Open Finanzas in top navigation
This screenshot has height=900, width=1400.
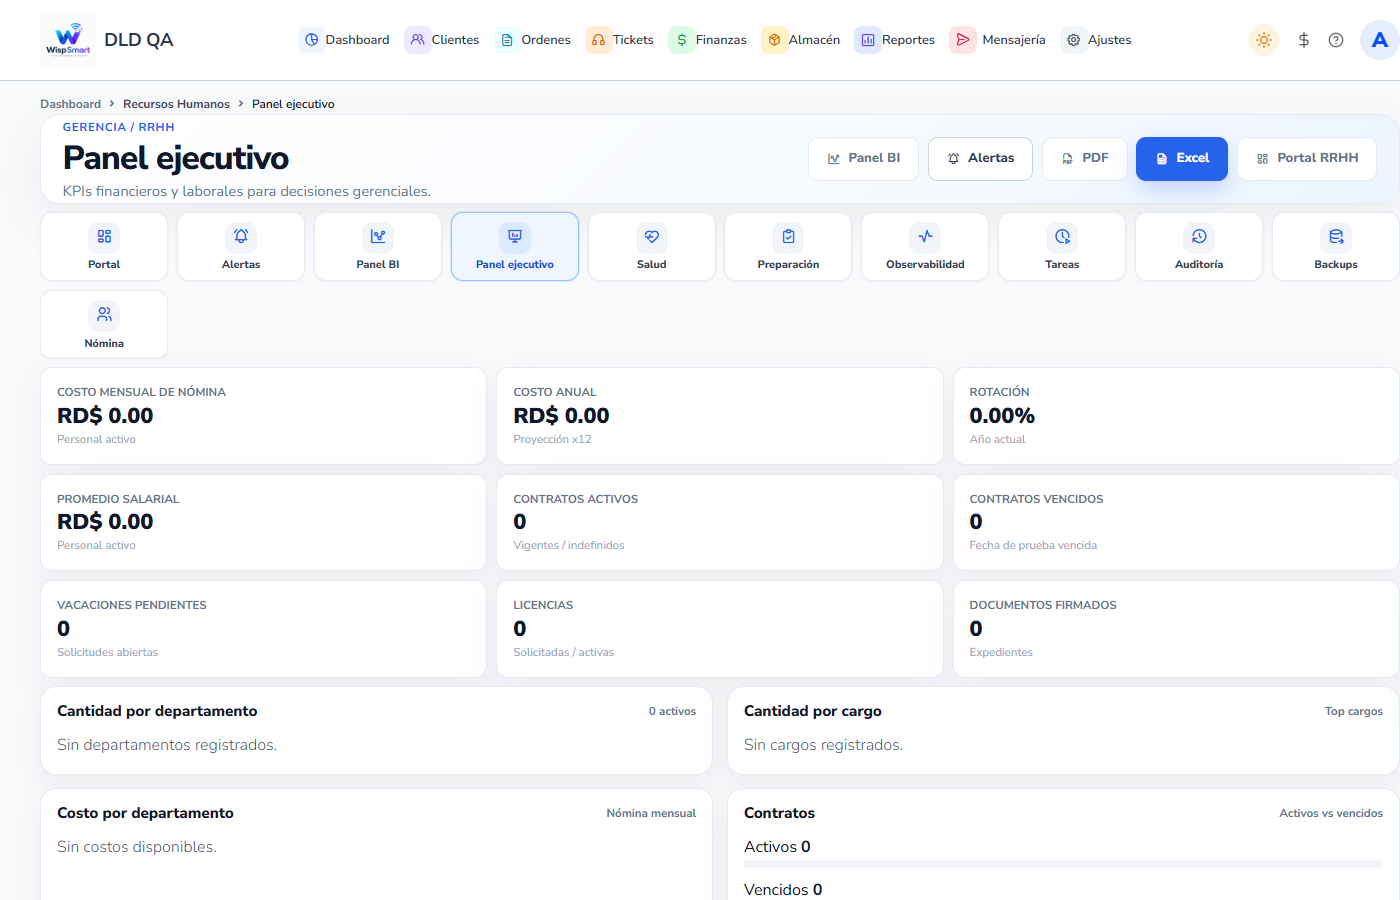coord(708,40)
